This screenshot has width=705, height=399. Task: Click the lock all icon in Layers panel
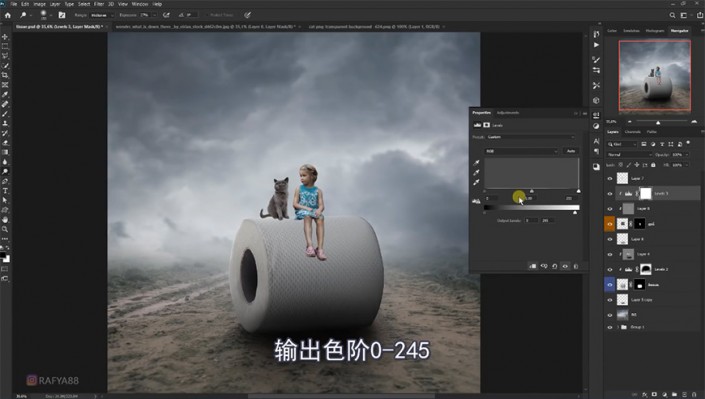tap(653, 165)
